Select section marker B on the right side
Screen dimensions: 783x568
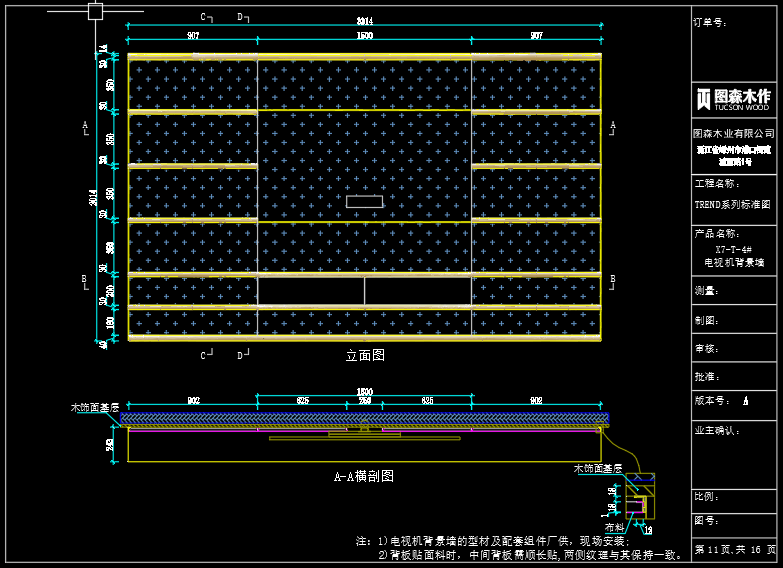point(612,279)
